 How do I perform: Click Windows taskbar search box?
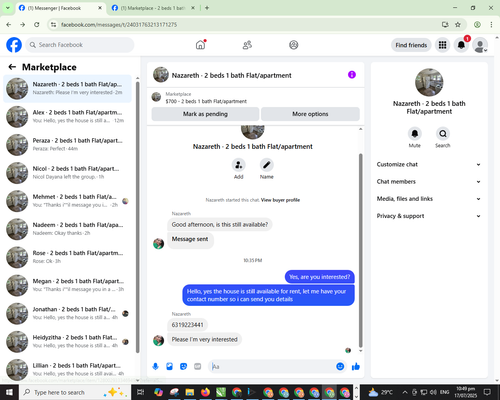pyautogui.click(x=75, y=392)
